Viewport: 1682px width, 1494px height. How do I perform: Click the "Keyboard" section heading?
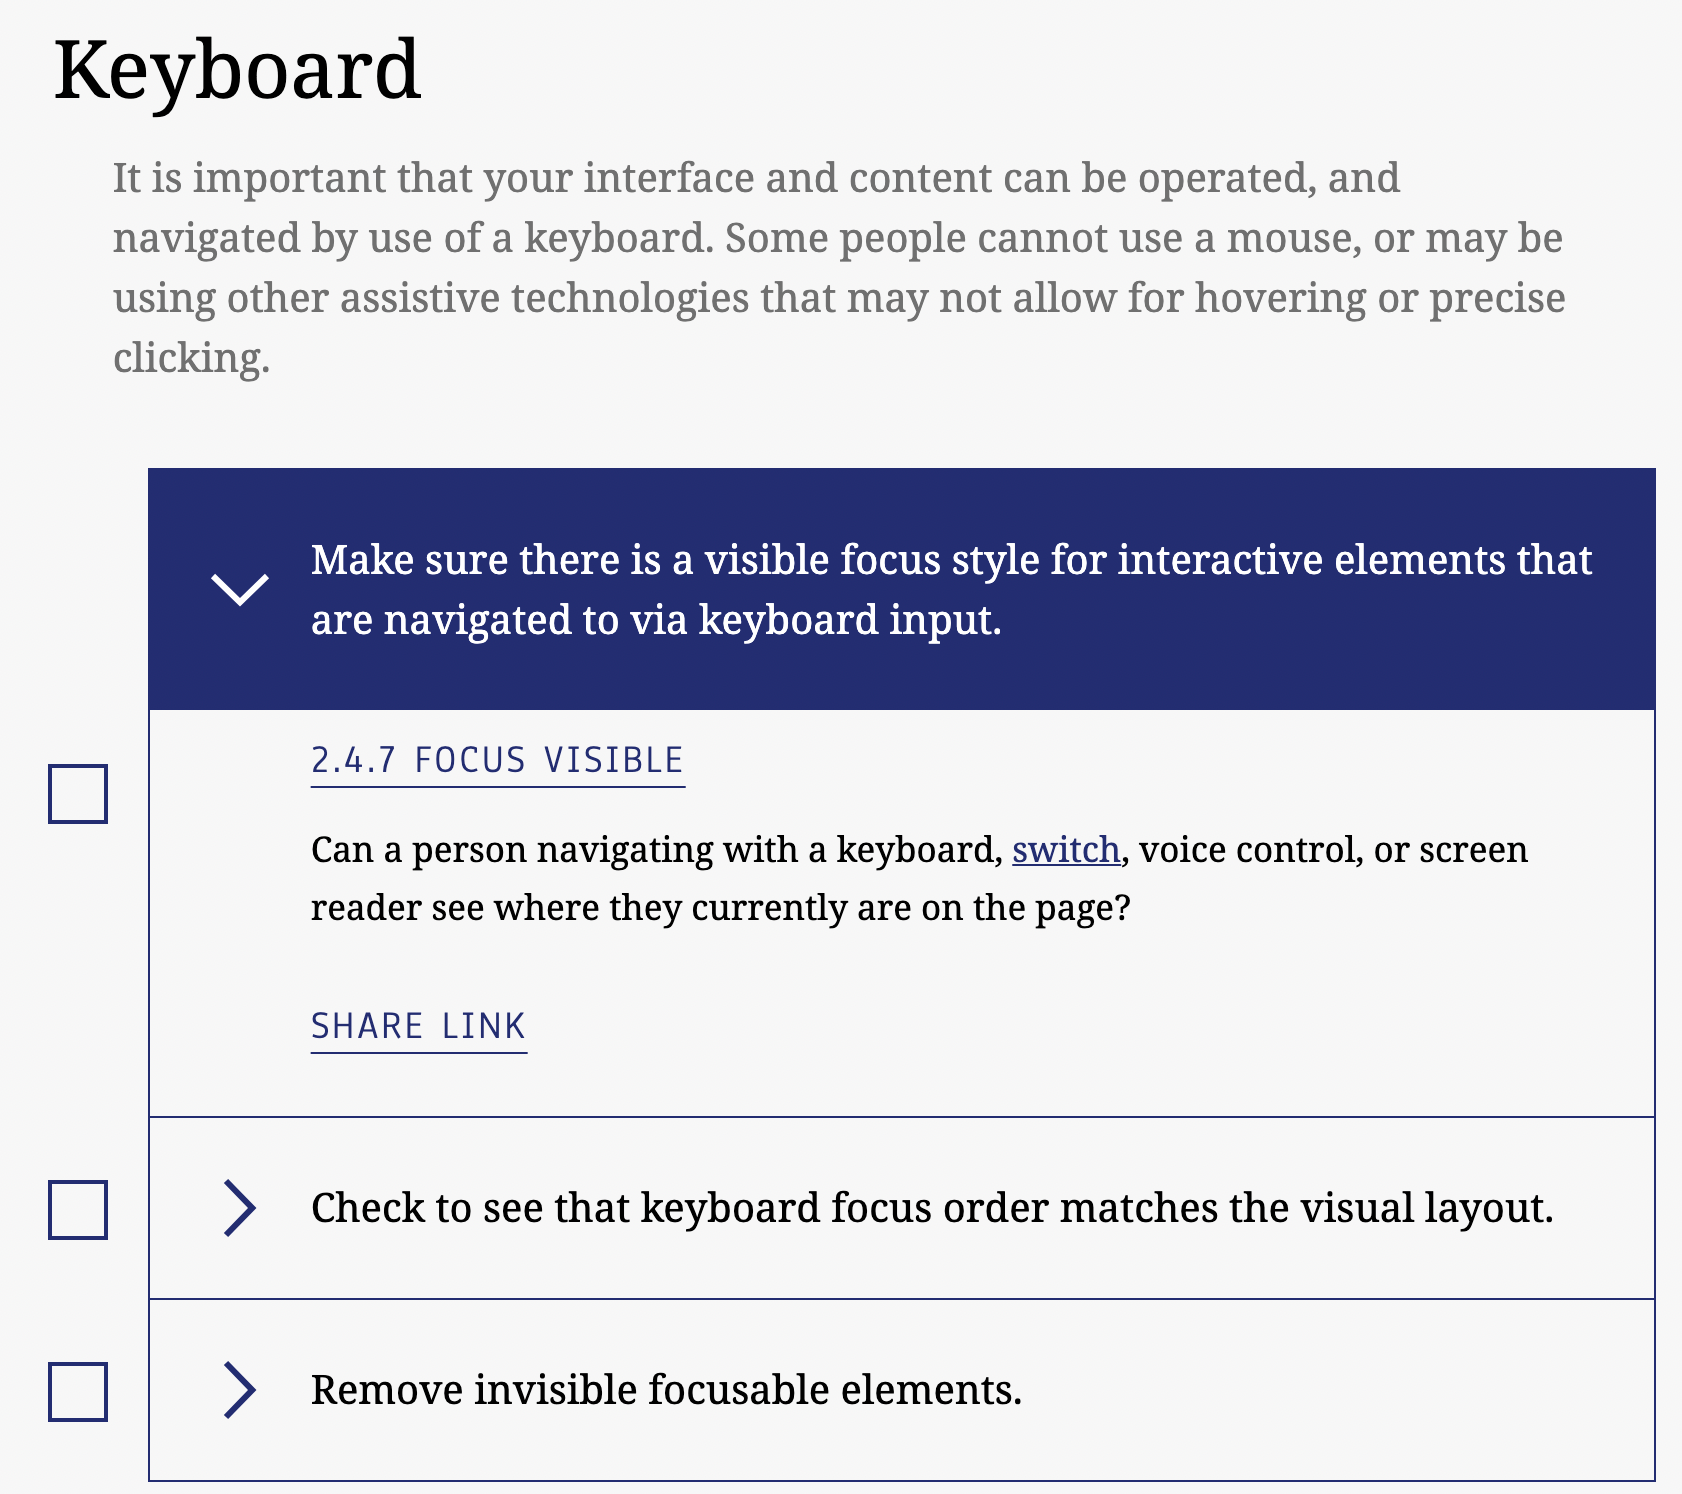237,70
